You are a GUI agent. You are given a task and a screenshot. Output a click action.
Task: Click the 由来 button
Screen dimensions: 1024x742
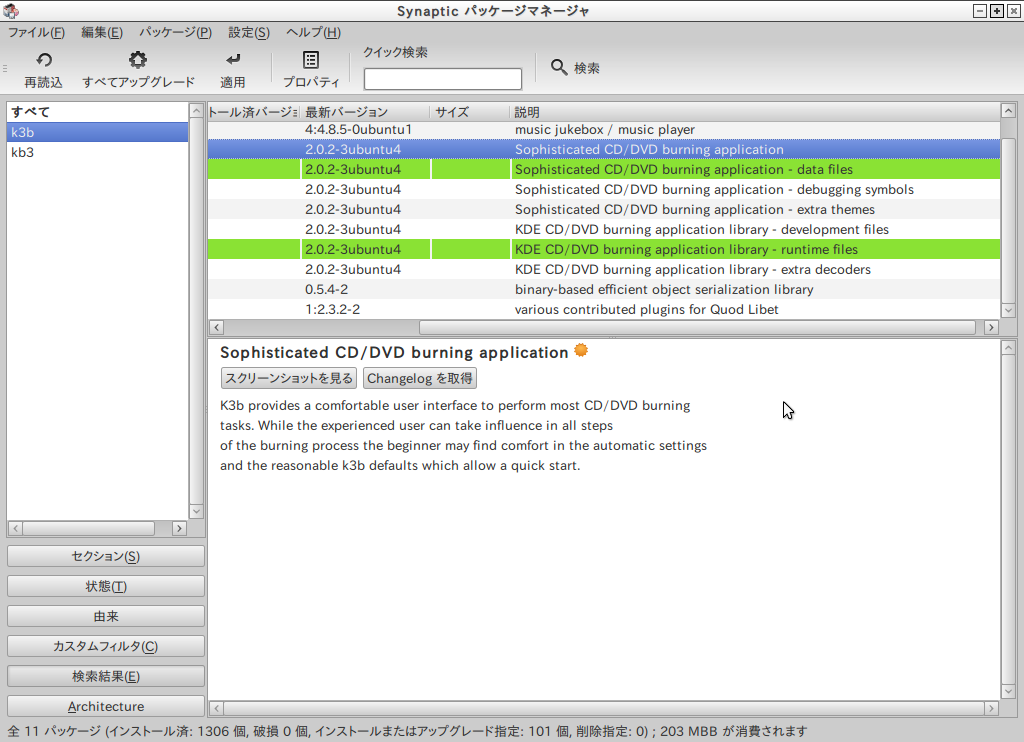tap(106, 617)
